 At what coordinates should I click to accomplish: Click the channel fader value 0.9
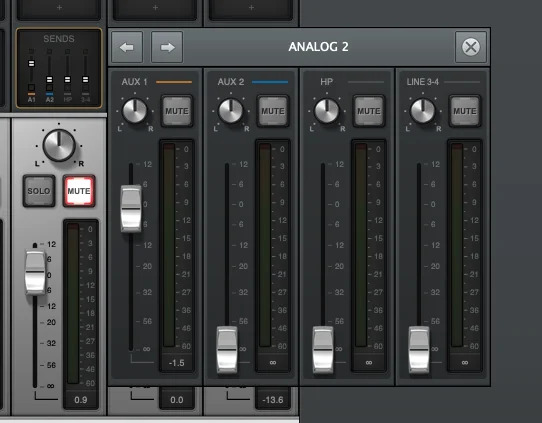point(81,400)
